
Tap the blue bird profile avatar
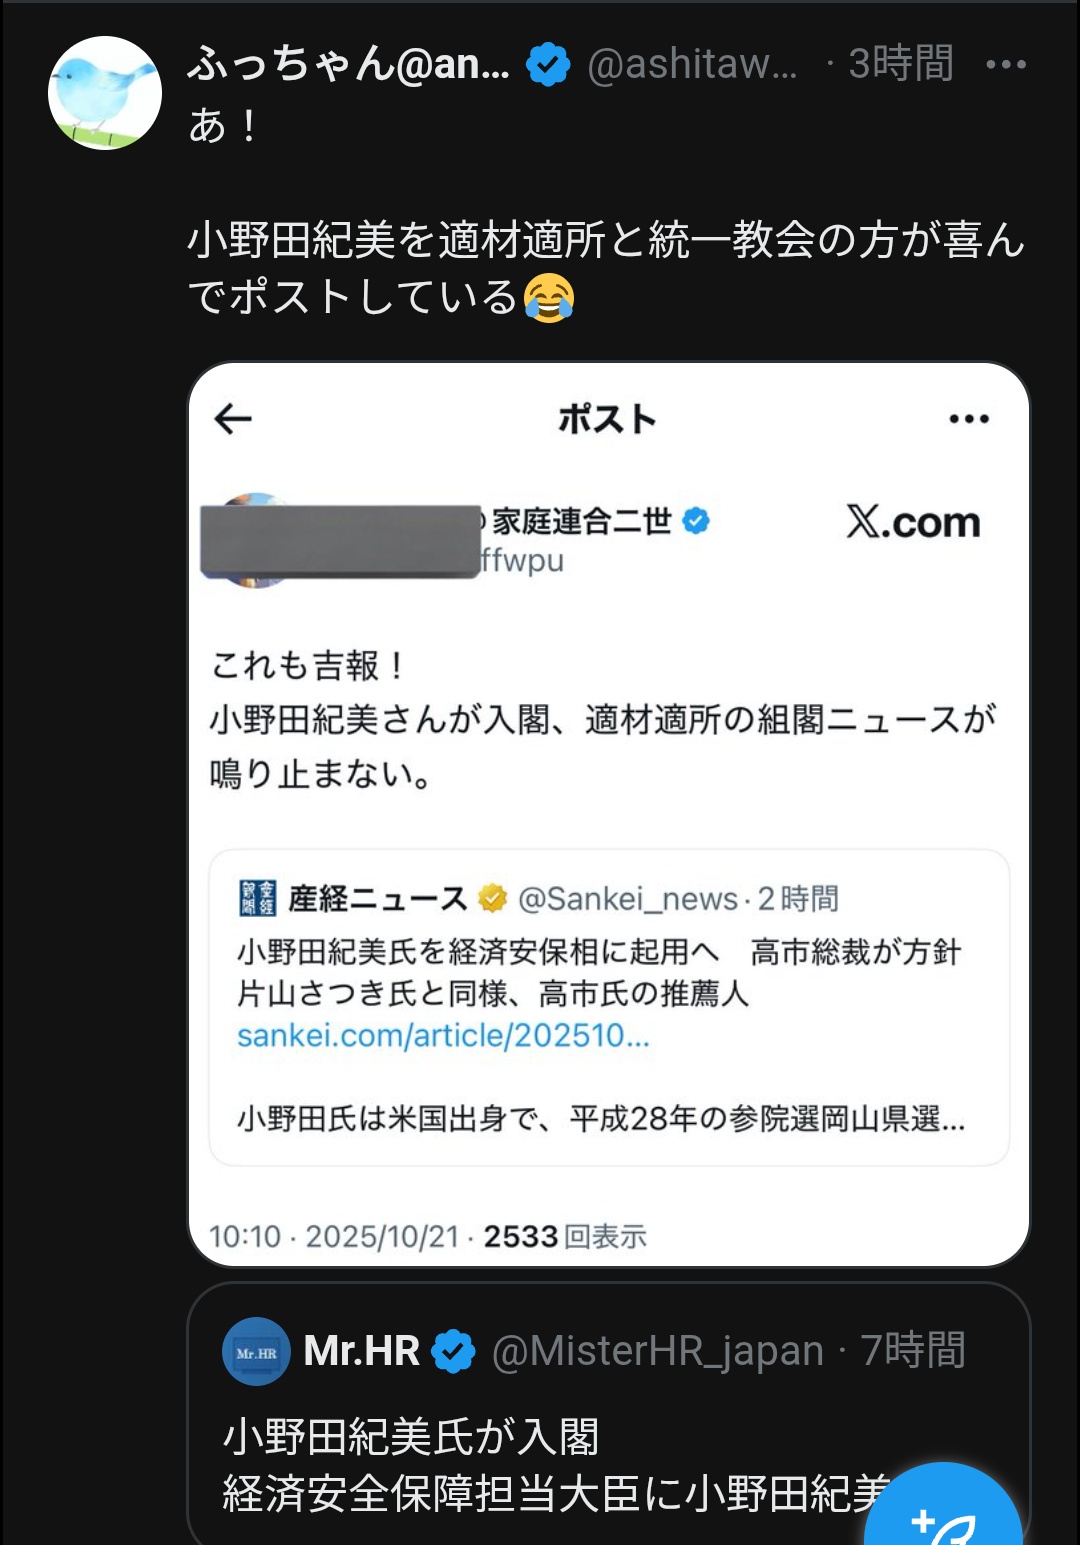click(105, 93)
